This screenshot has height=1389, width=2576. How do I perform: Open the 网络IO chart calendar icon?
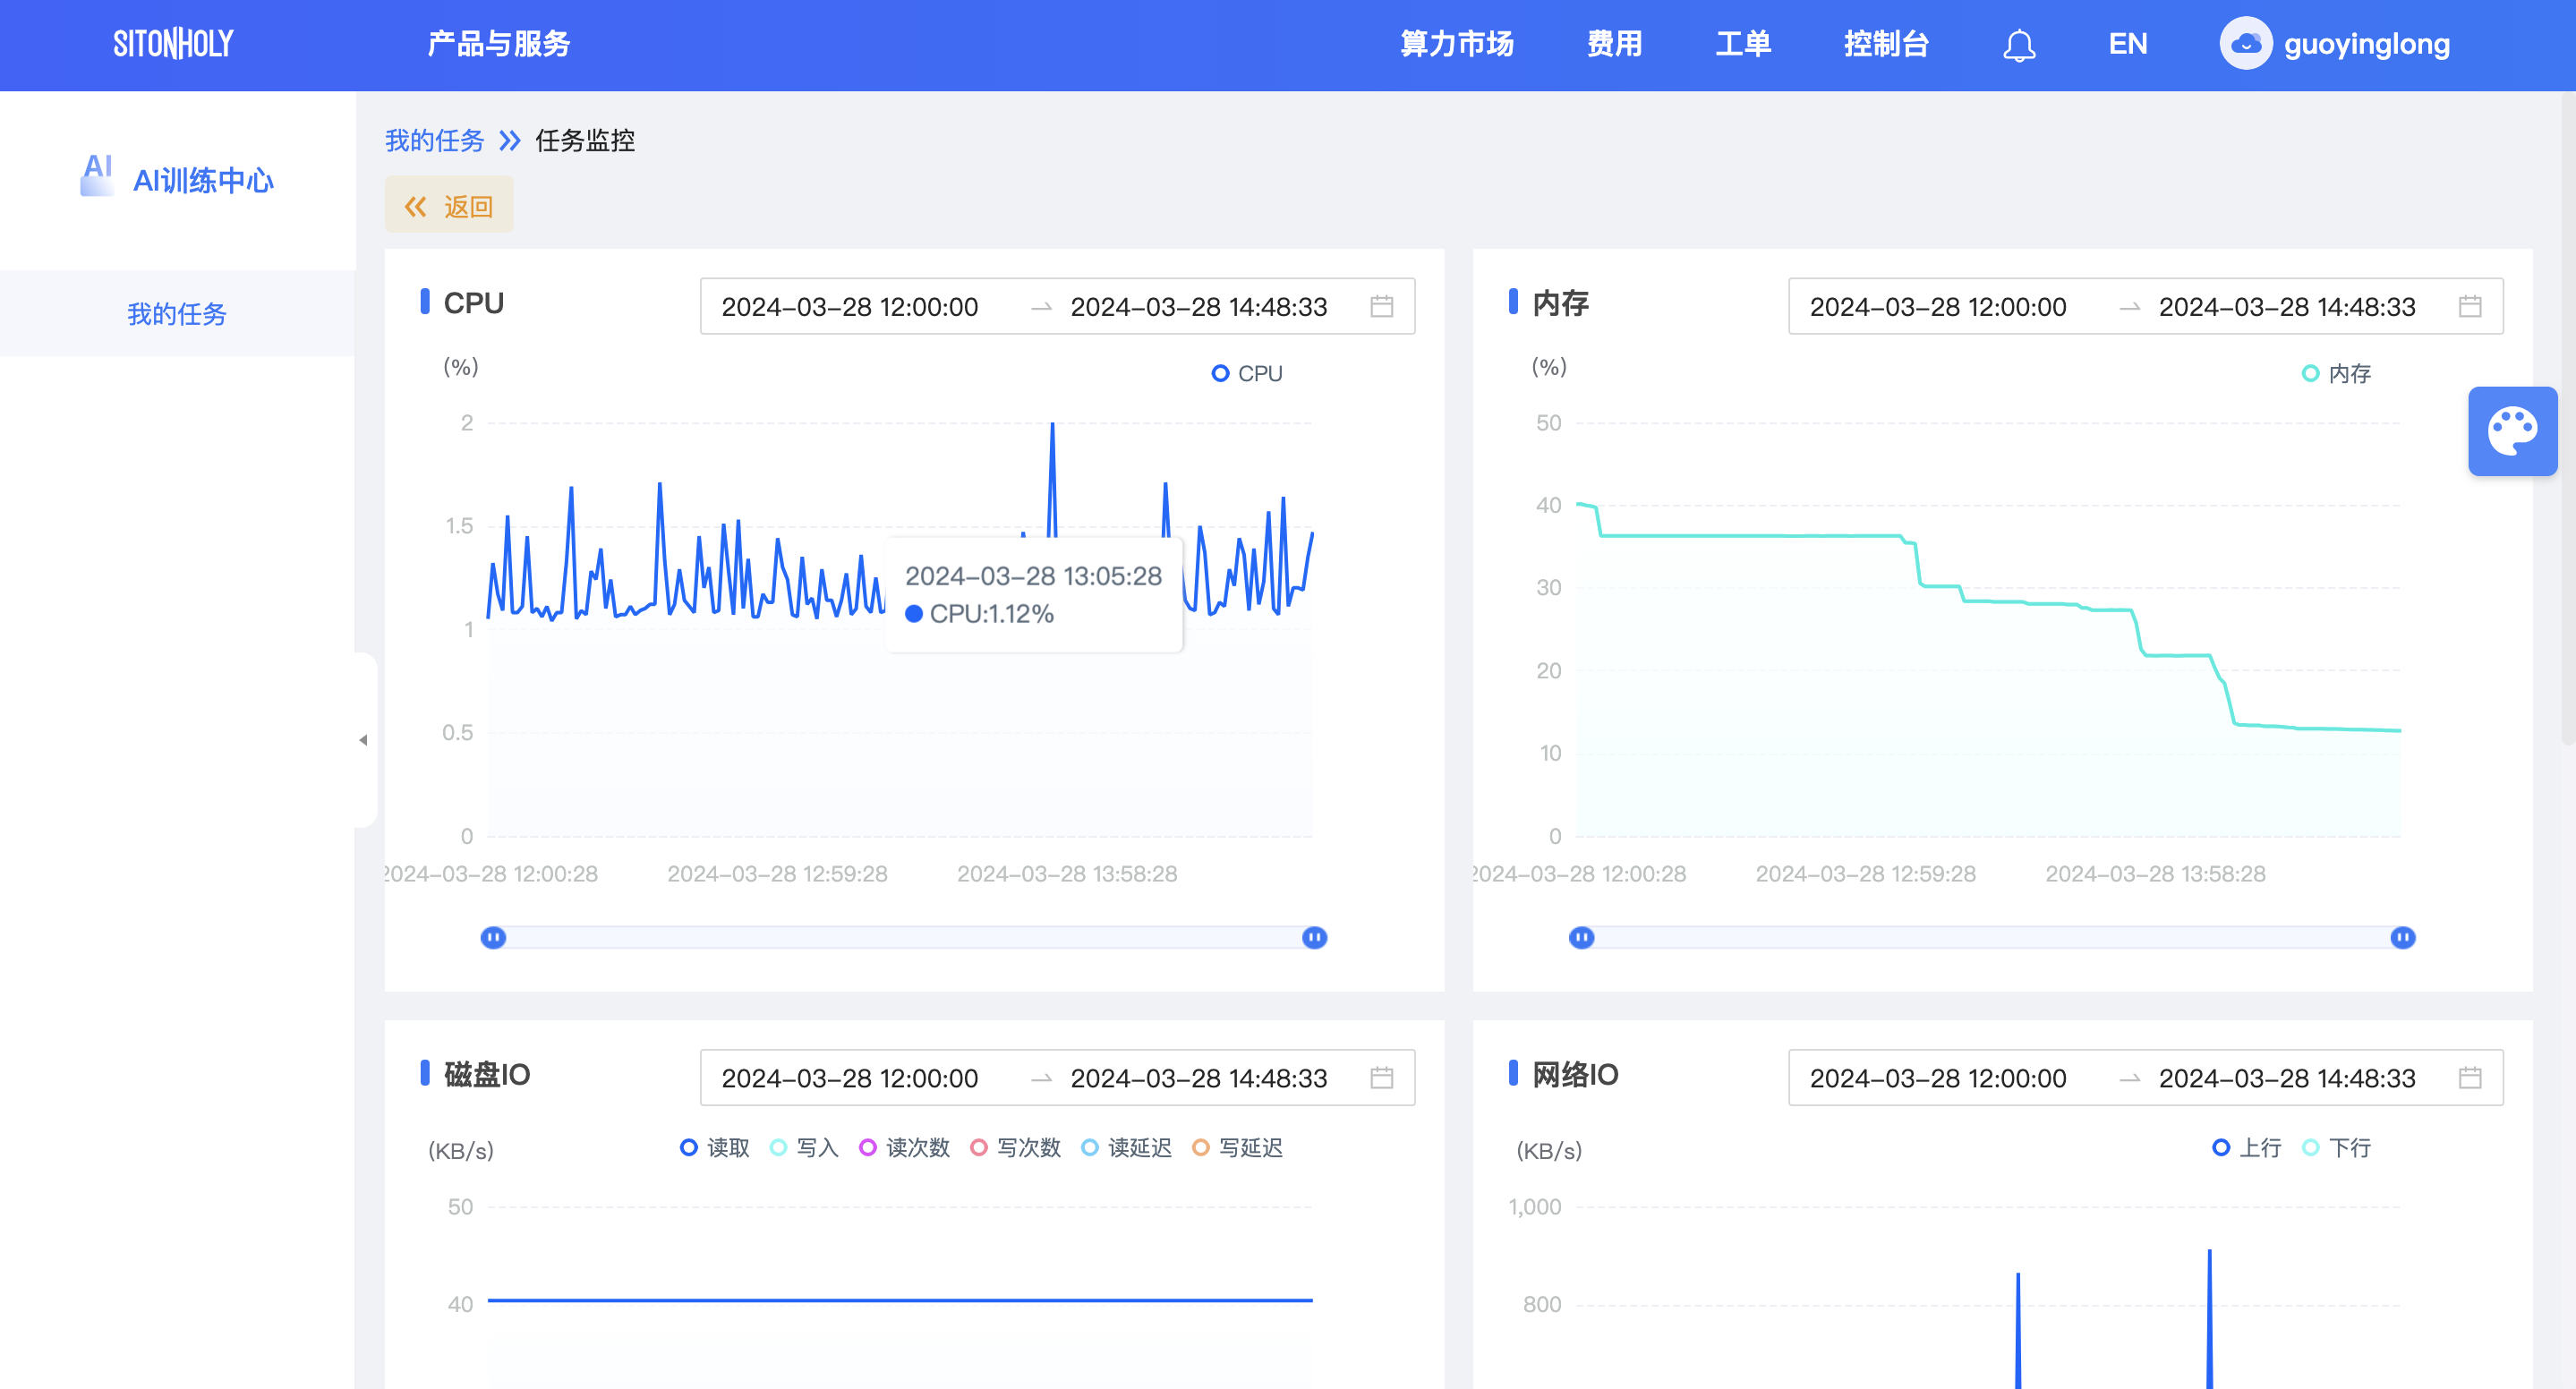click(x=2469, y=1077)
